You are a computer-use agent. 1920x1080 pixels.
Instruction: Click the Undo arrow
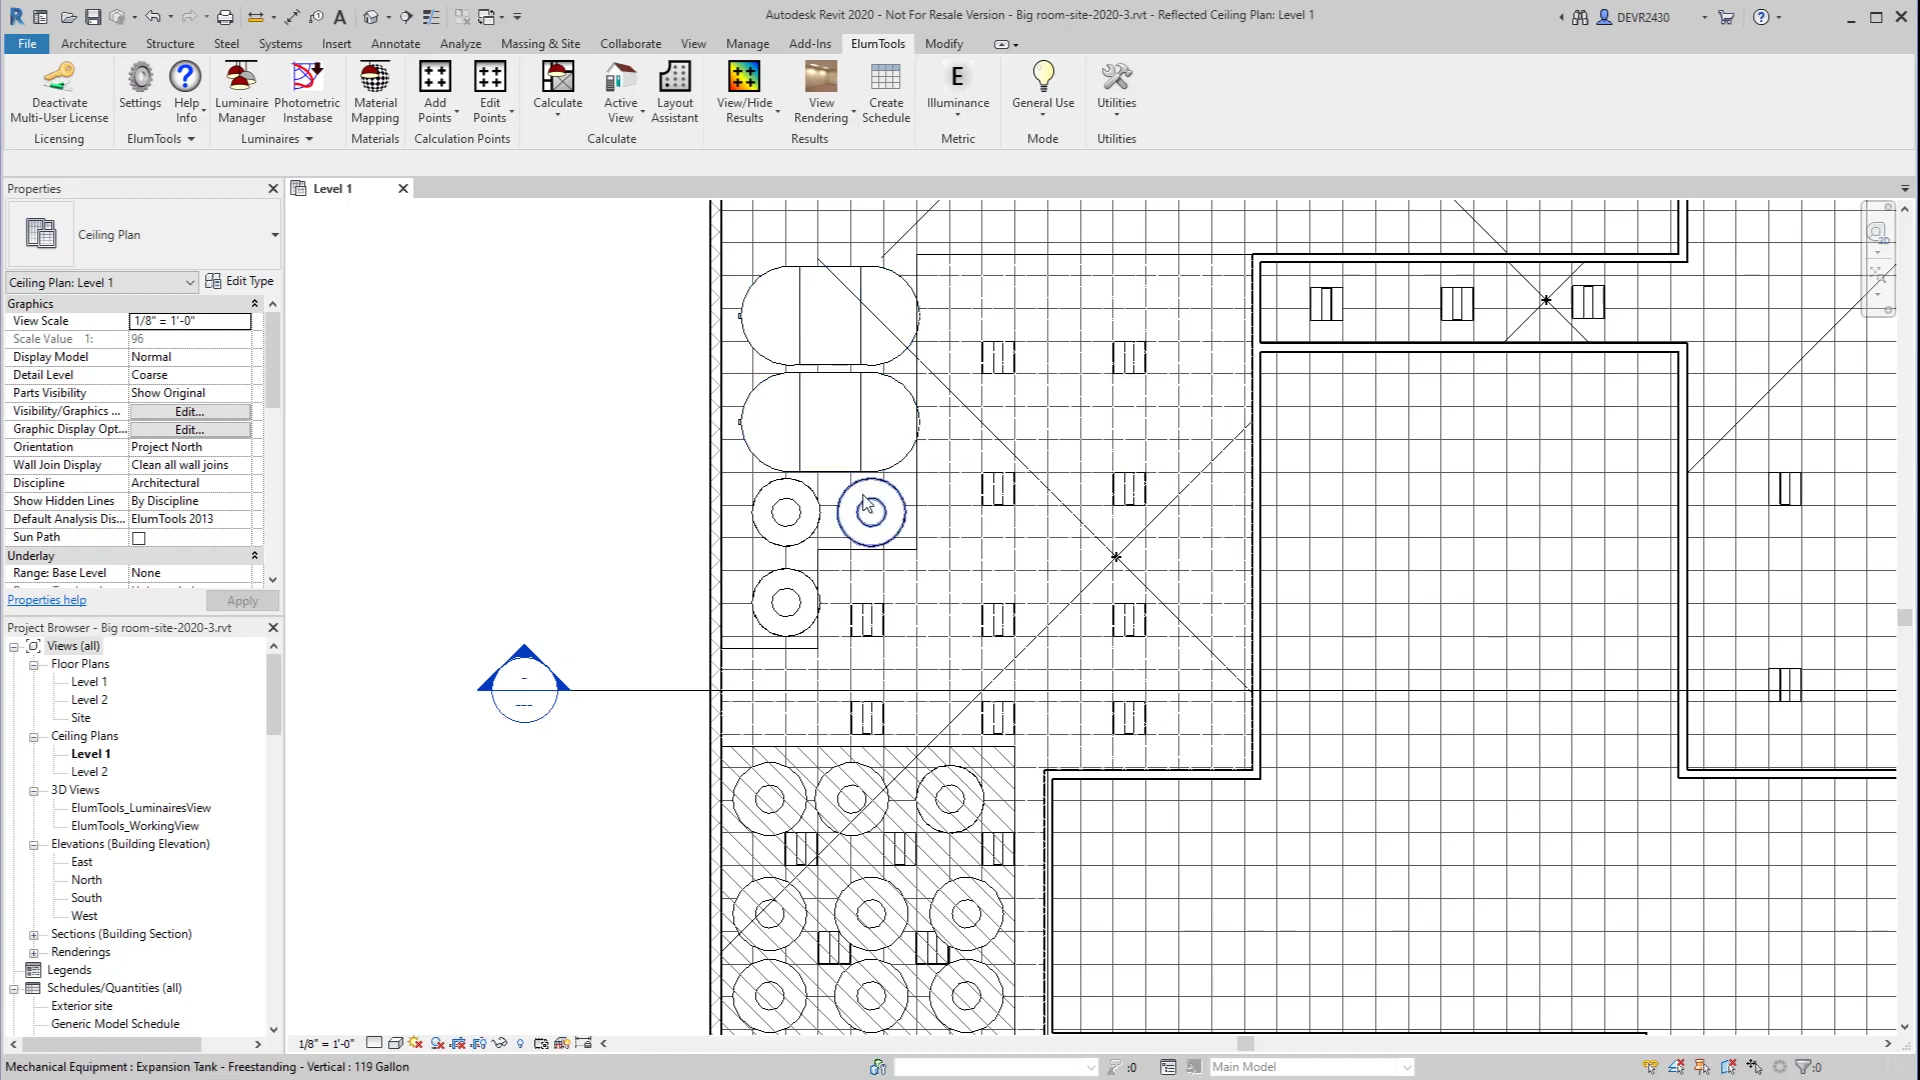point(152,17)
